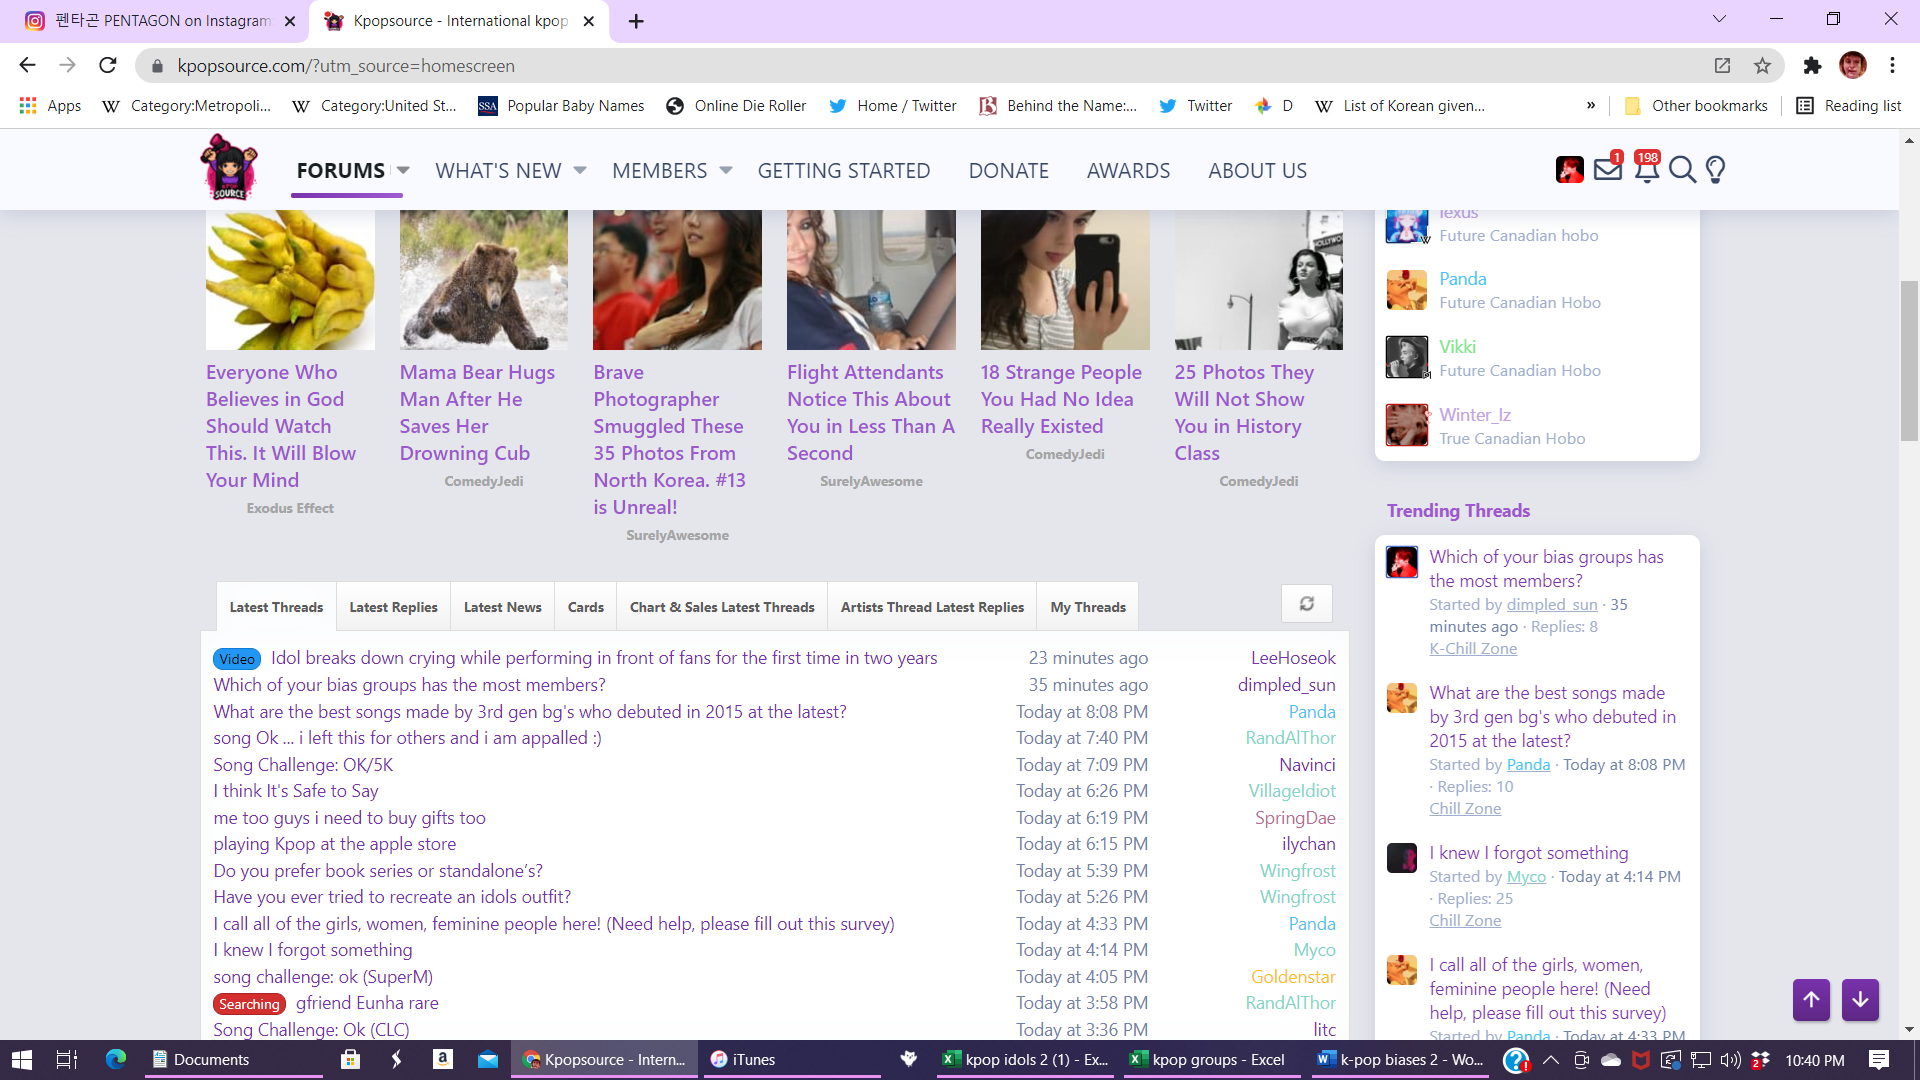
Task: Show hidden system tray icons
Action: coord(1551,1060)
